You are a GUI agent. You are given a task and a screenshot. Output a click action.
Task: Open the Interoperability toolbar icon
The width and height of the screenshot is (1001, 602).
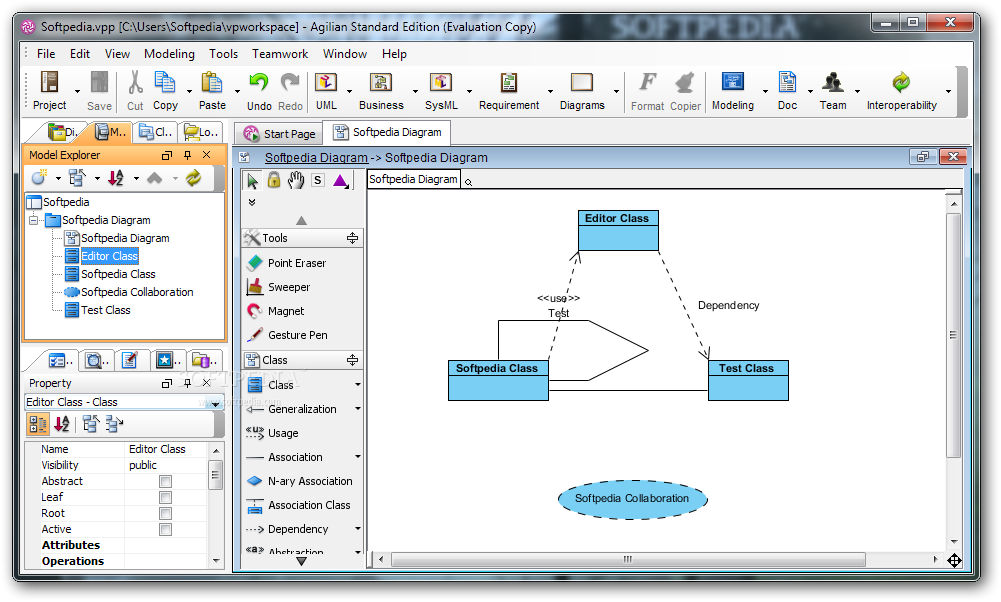click(x=901, y=82)
